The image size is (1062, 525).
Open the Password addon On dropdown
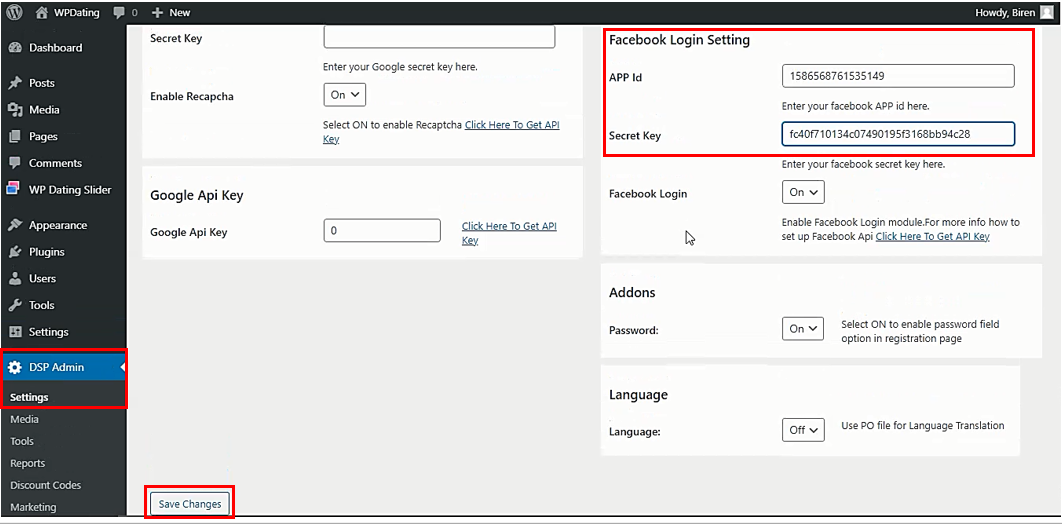(x=803, y=329)
